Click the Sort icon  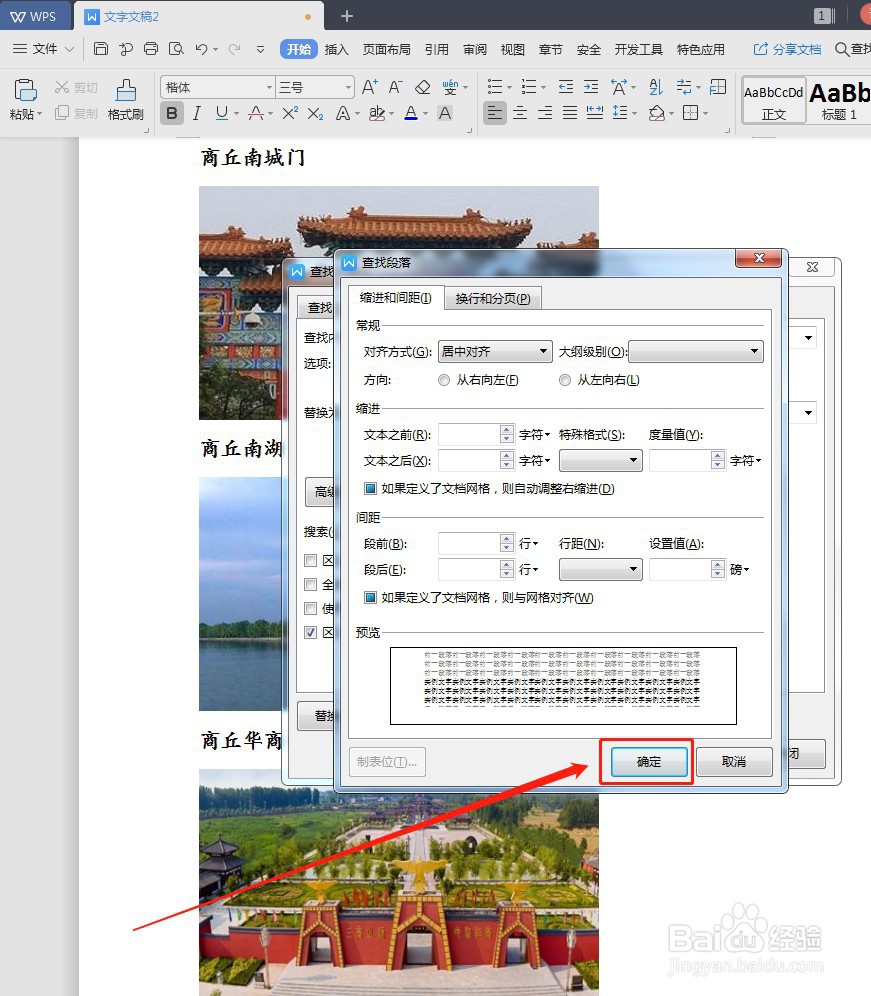(656, 87)
